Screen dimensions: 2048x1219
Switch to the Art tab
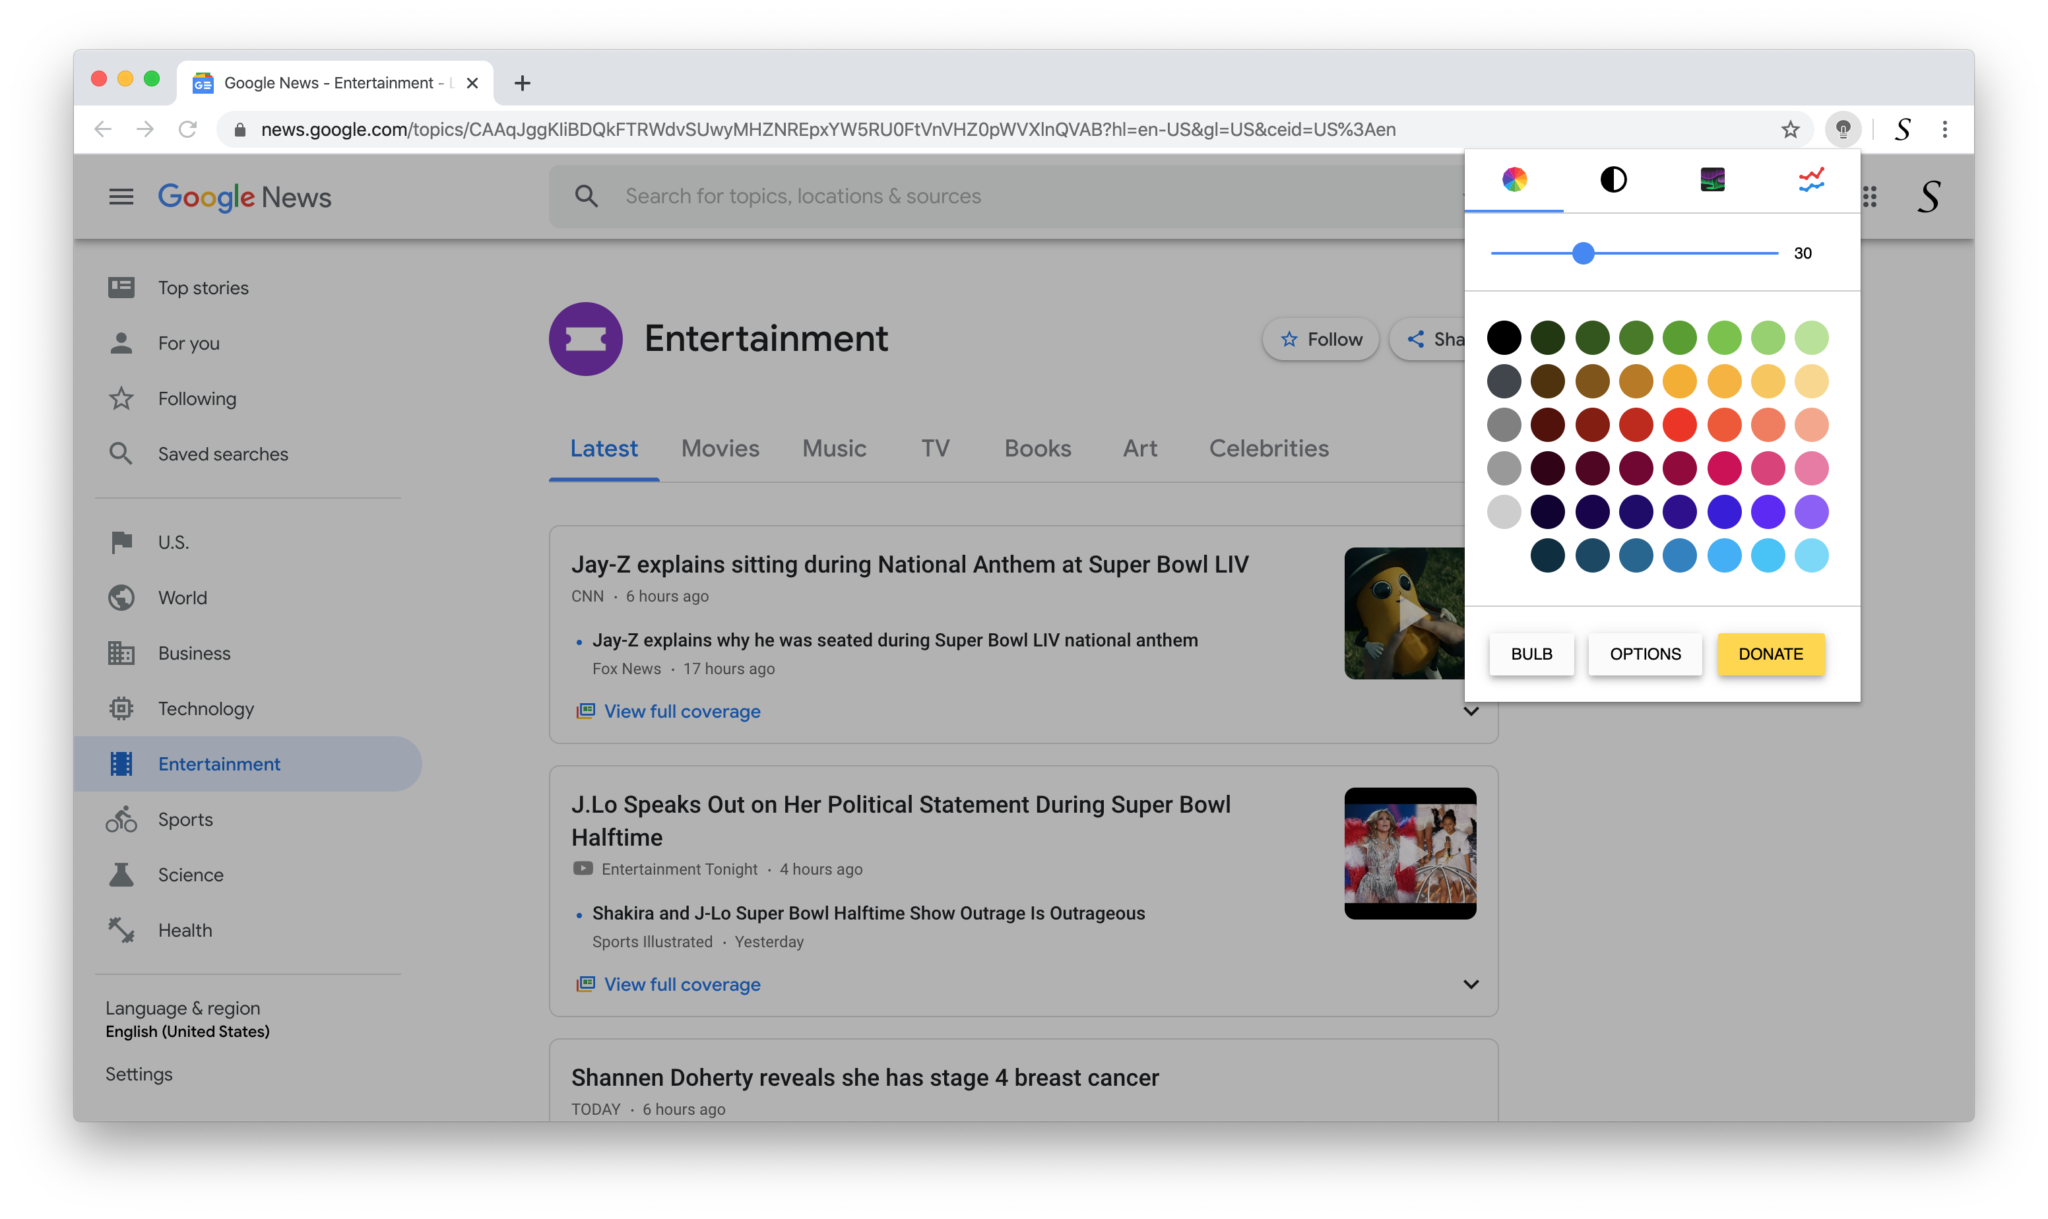tap(1140, 449)
